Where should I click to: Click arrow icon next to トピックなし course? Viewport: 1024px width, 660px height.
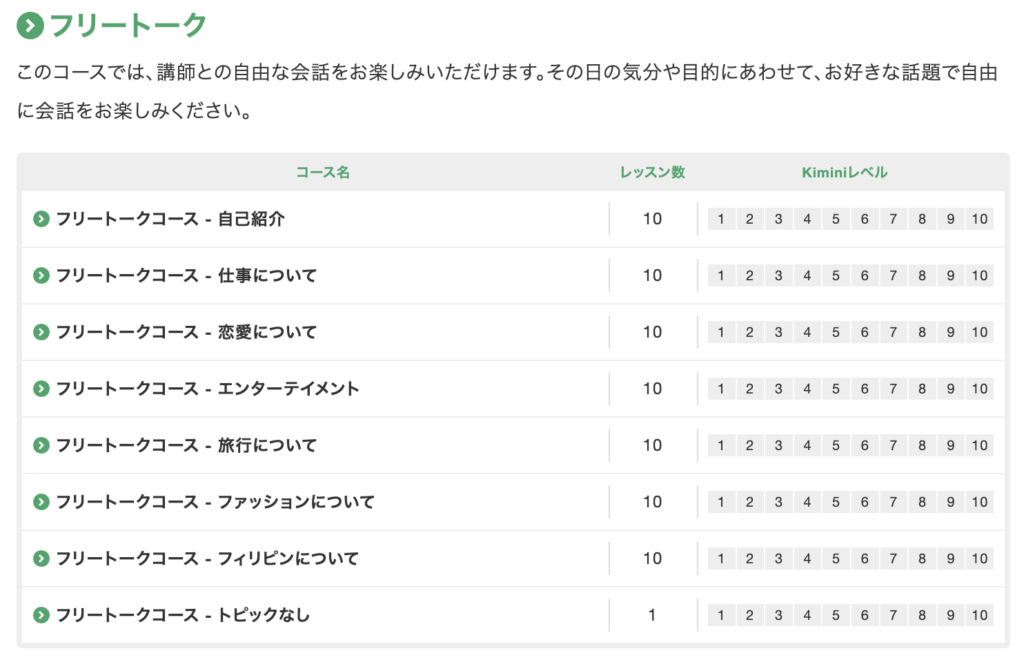pos(41,615)
